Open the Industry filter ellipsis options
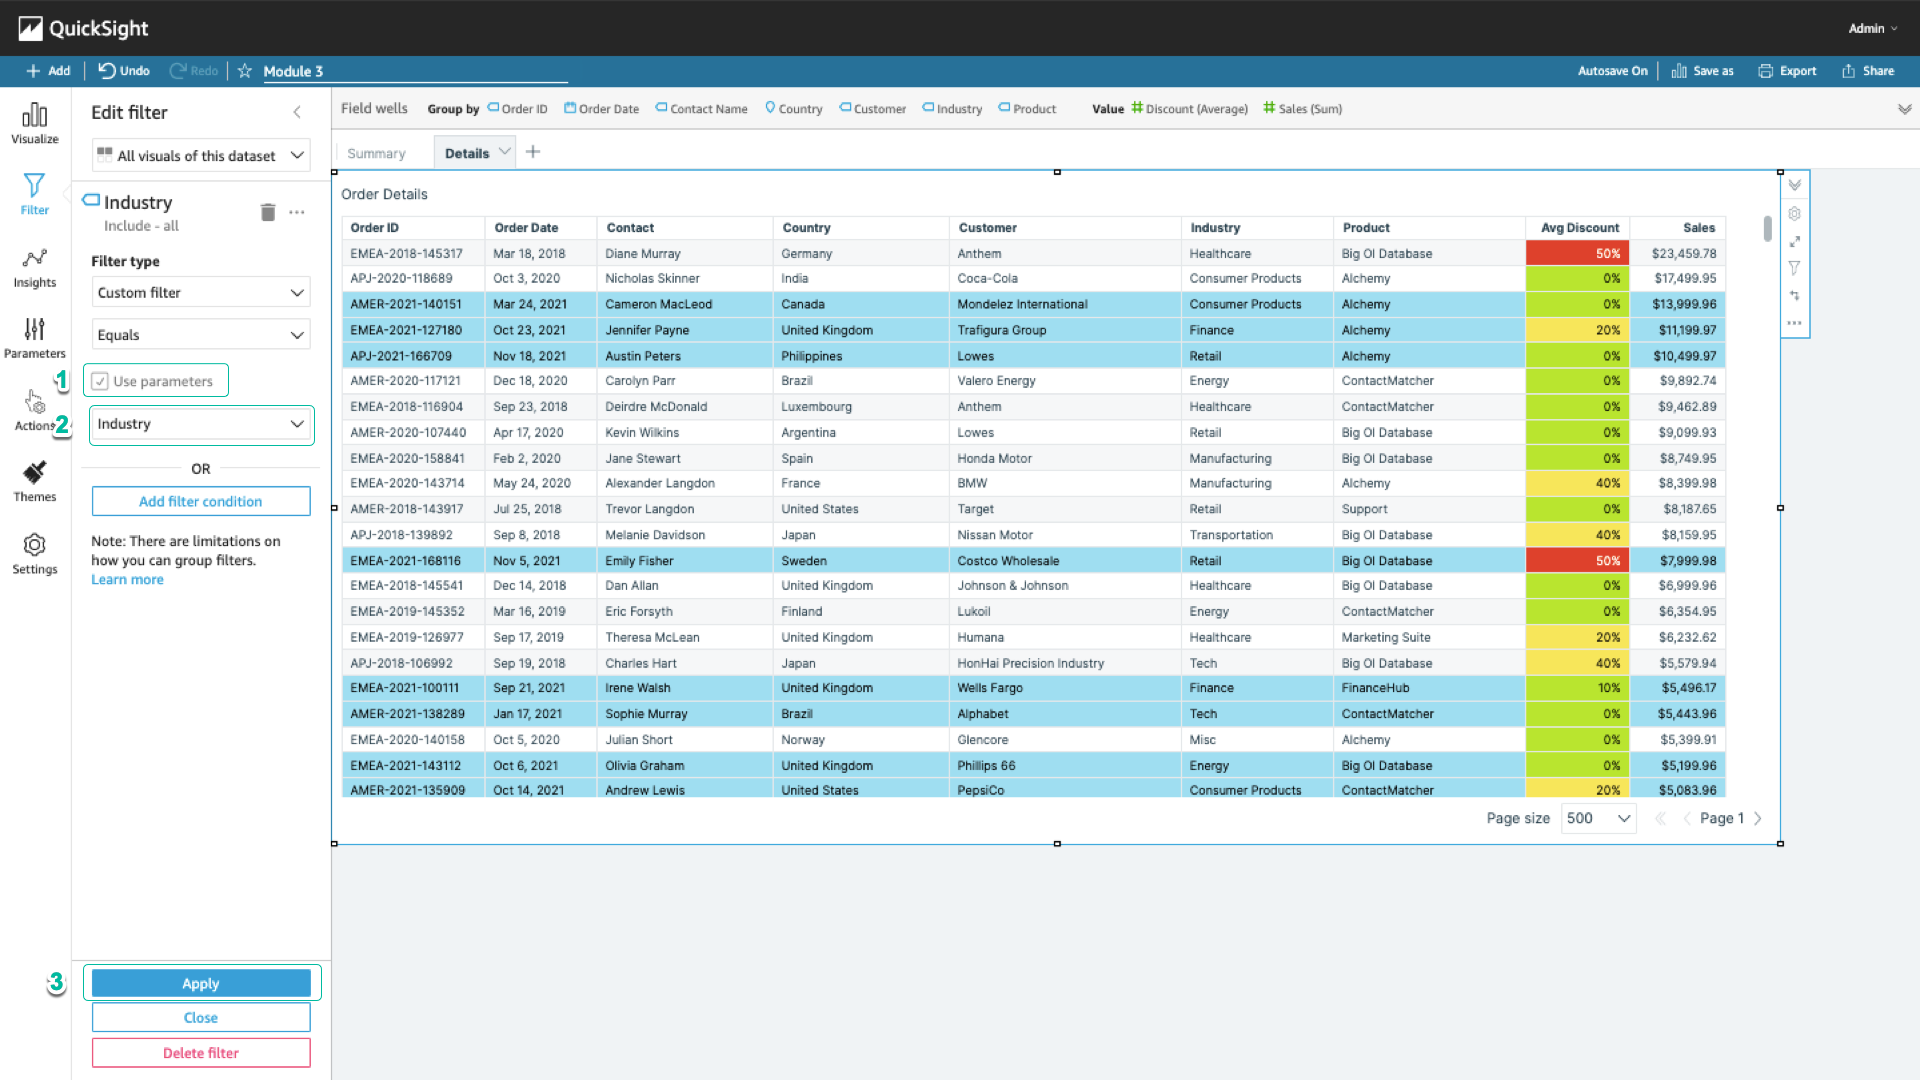The height and width of the screenshot is (1080, 1920). 297,212
